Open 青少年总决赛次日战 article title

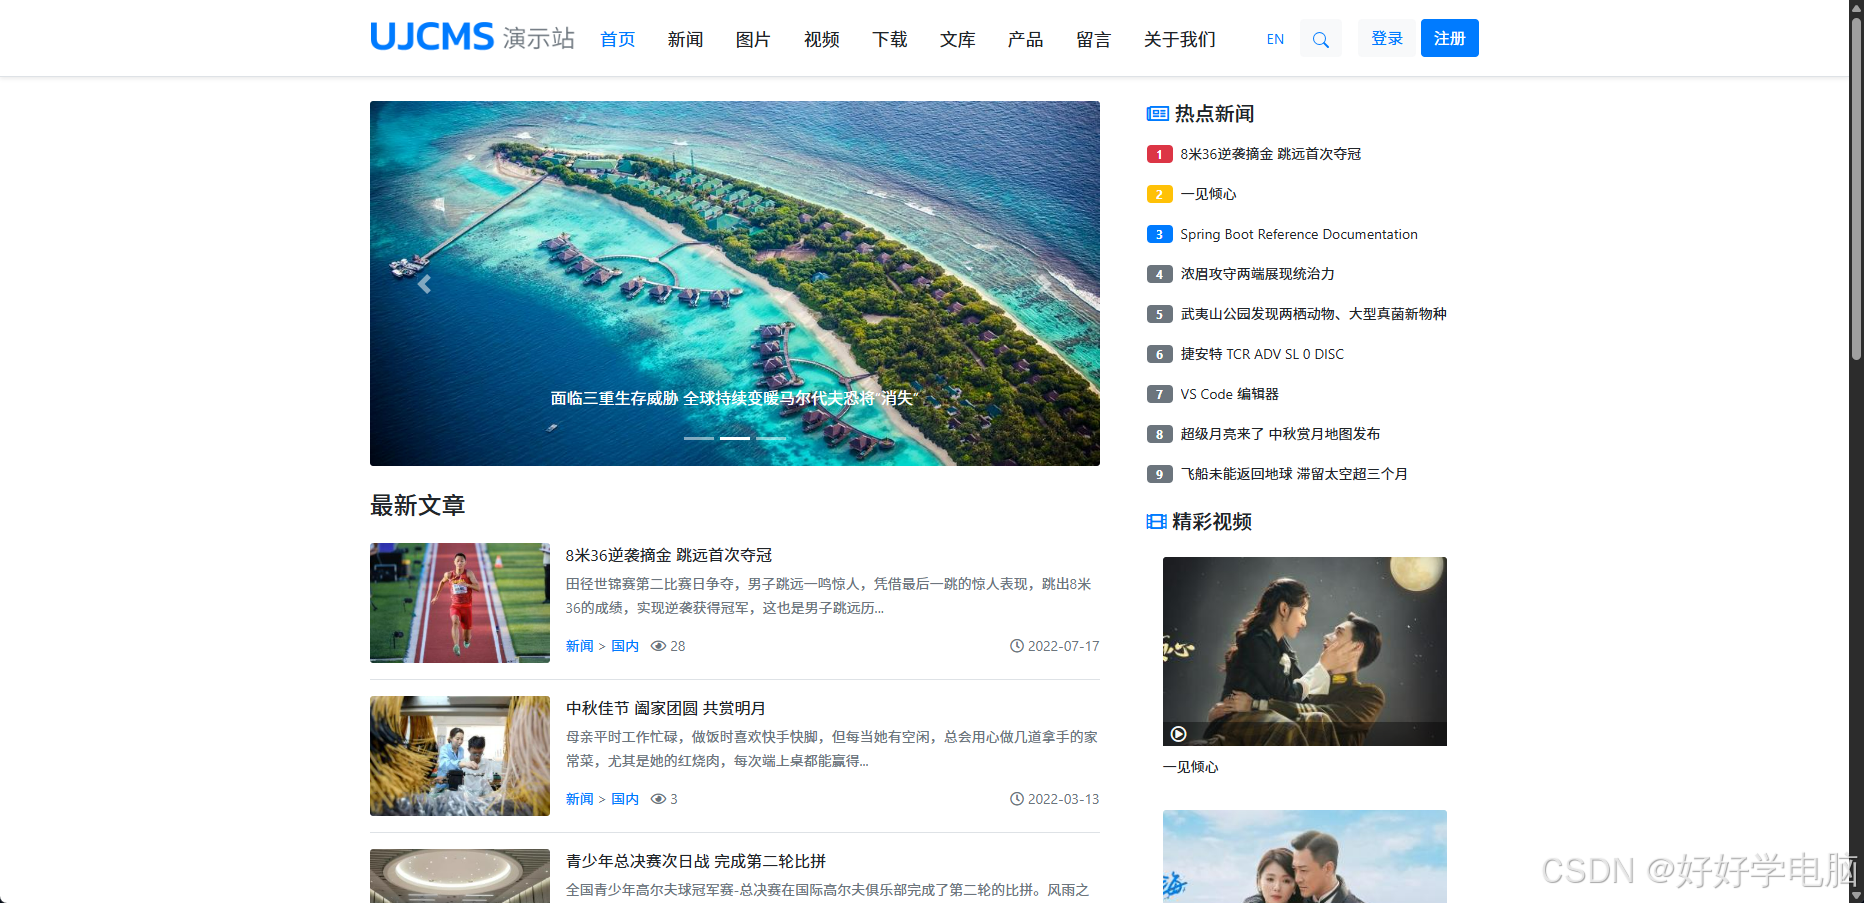point(696,861)
